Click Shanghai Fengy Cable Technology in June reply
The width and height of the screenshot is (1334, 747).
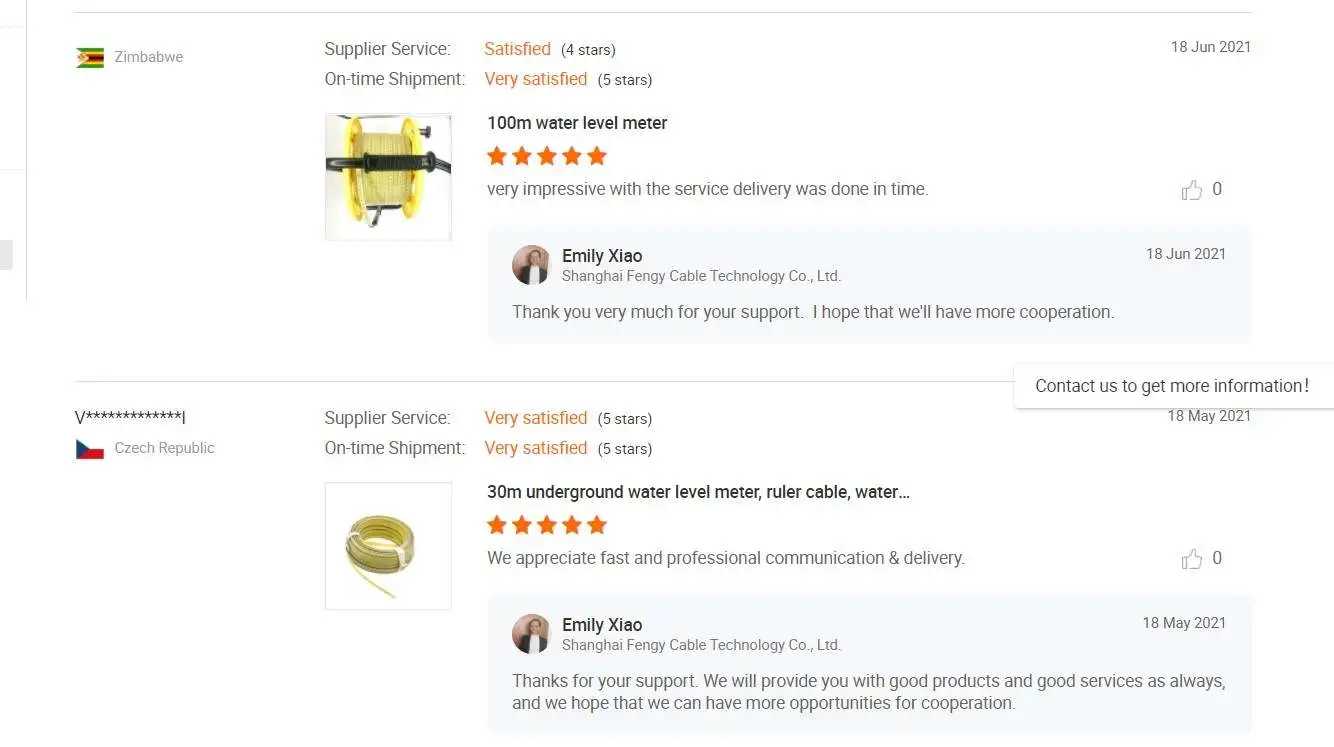click(x=701, y=276)
